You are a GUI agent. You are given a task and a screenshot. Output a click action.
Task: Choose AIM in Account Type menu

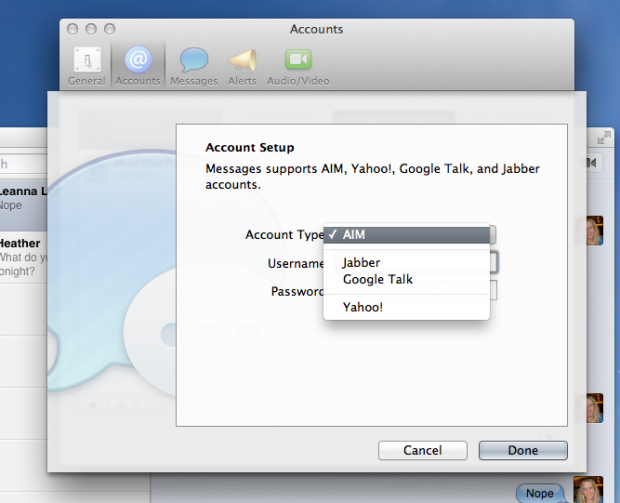(x=406, y=235)
